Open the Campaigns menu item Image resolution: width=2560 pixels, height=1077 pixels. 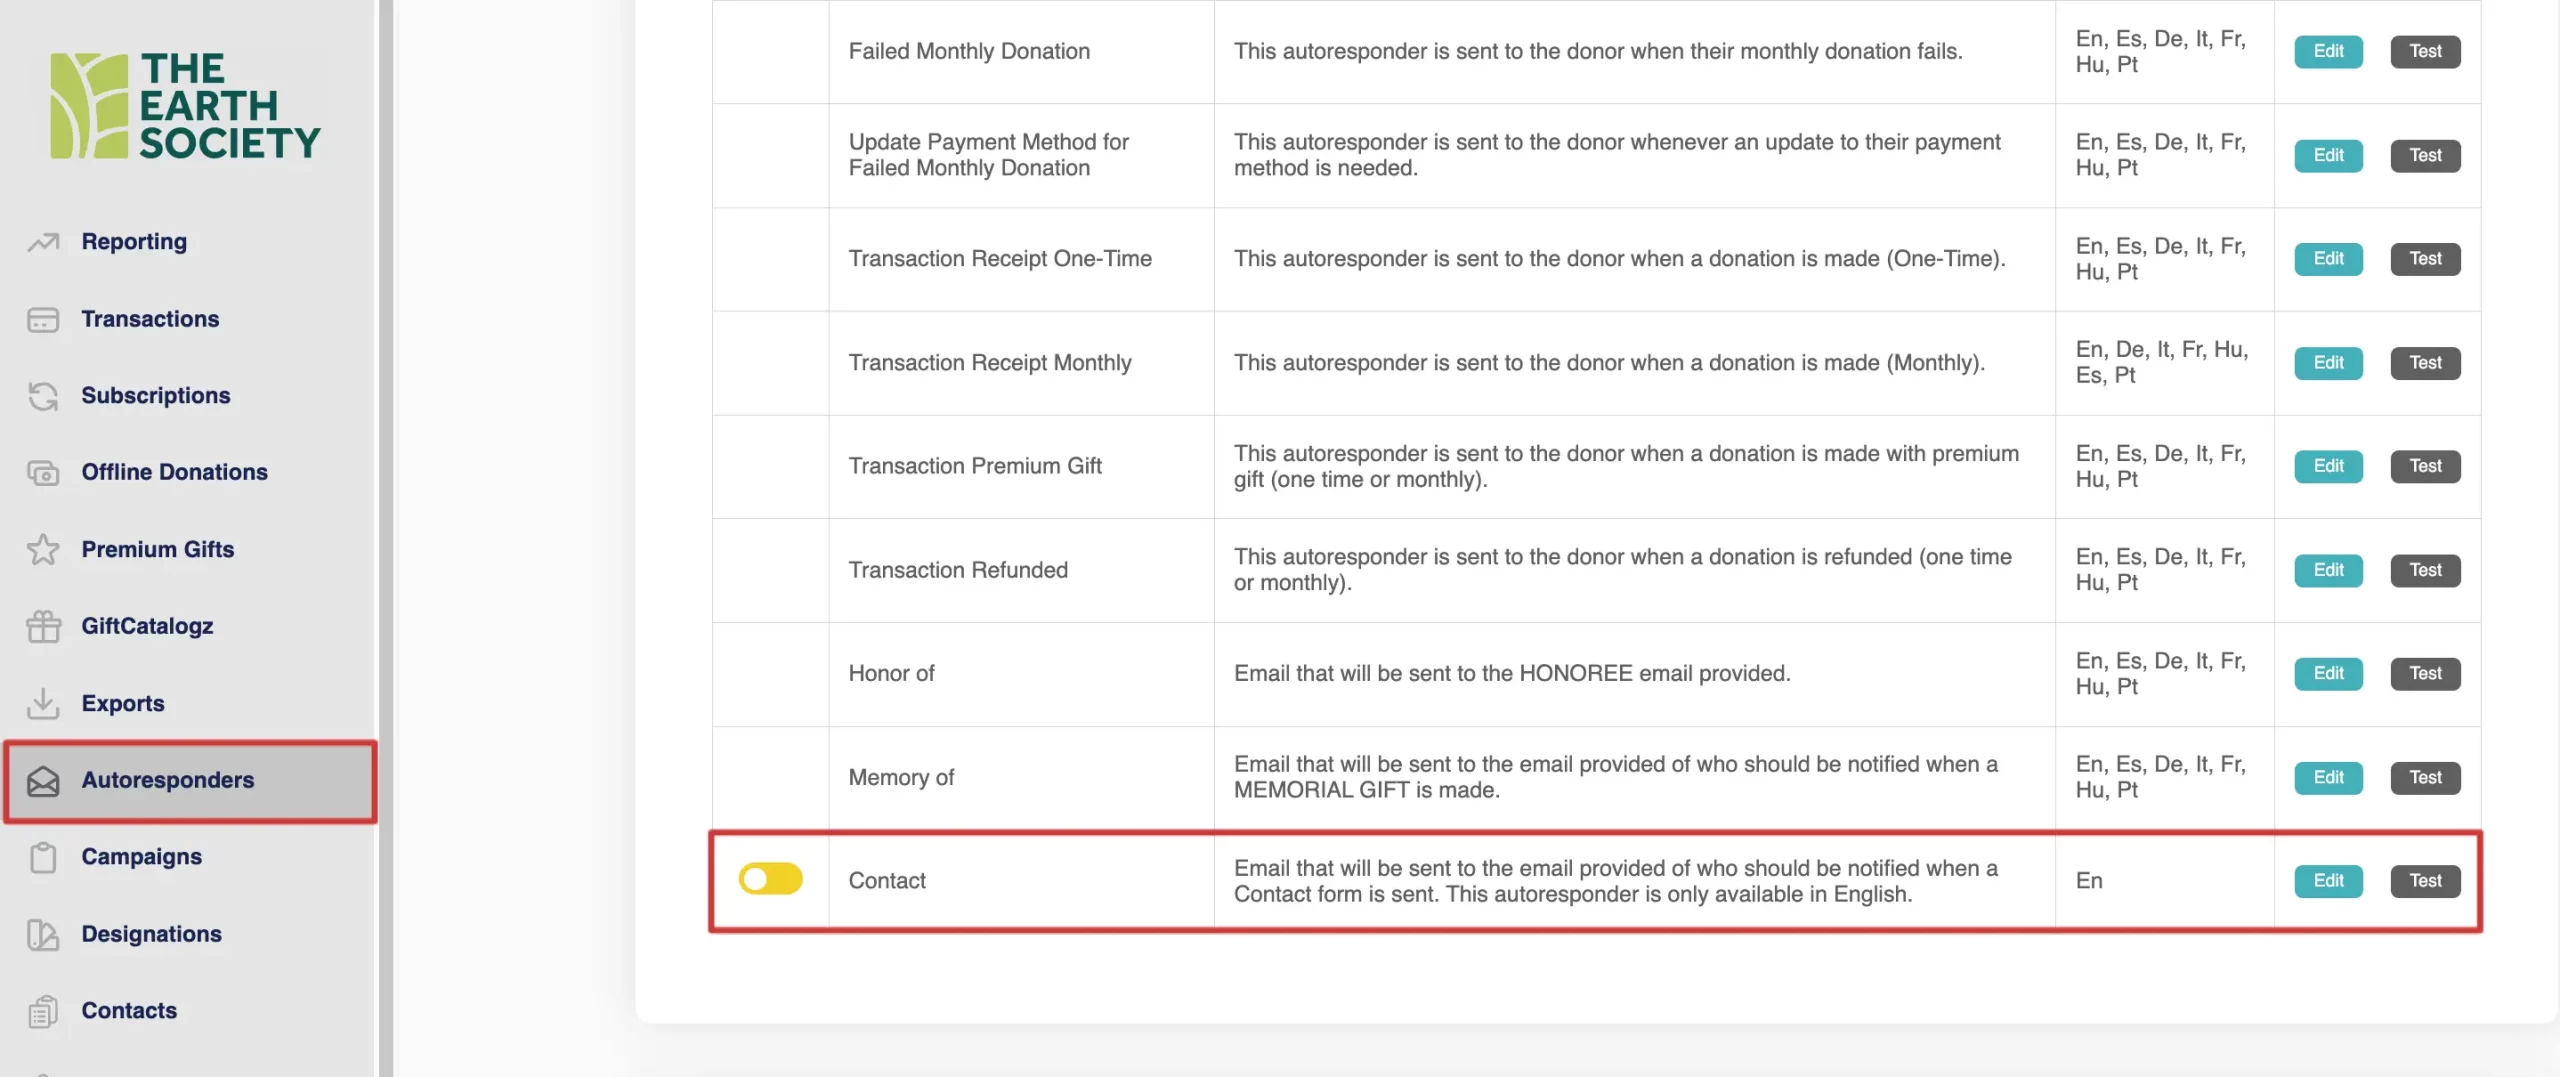point(141,857)
